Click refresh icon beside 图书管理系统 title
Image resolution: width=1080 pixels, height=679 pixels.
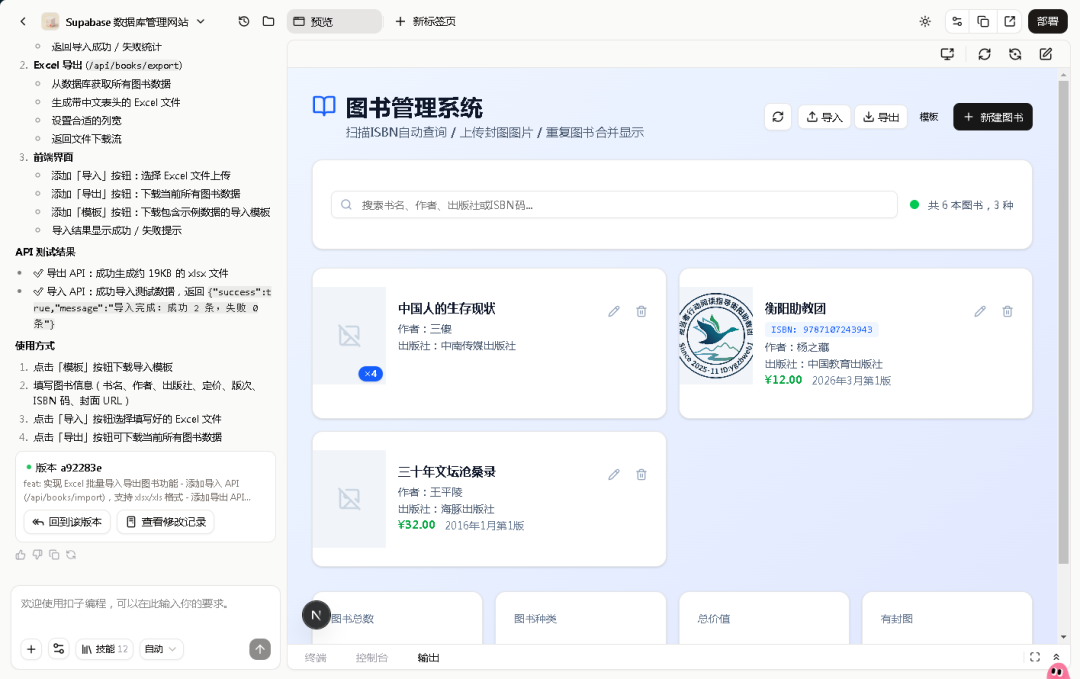pos(778,116)
